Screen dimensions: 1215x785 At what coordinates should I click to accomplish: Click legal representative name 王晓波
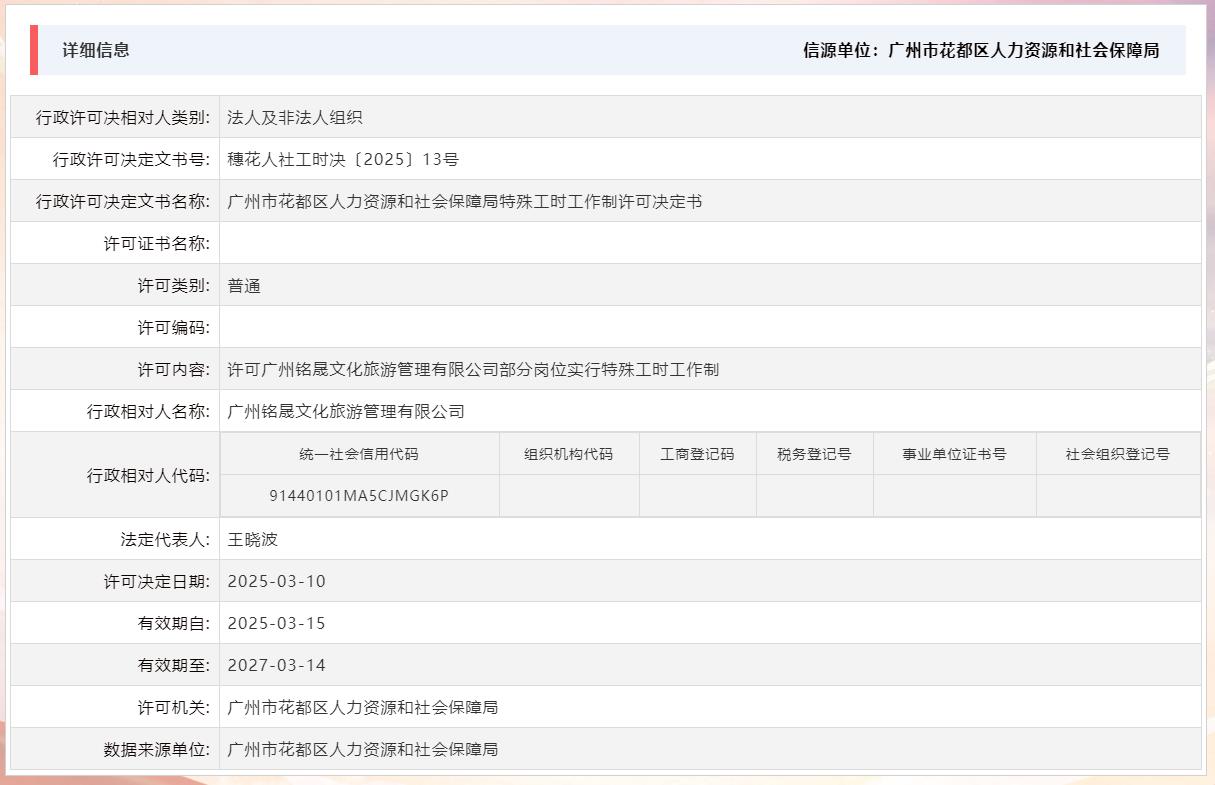click(252, 538)
